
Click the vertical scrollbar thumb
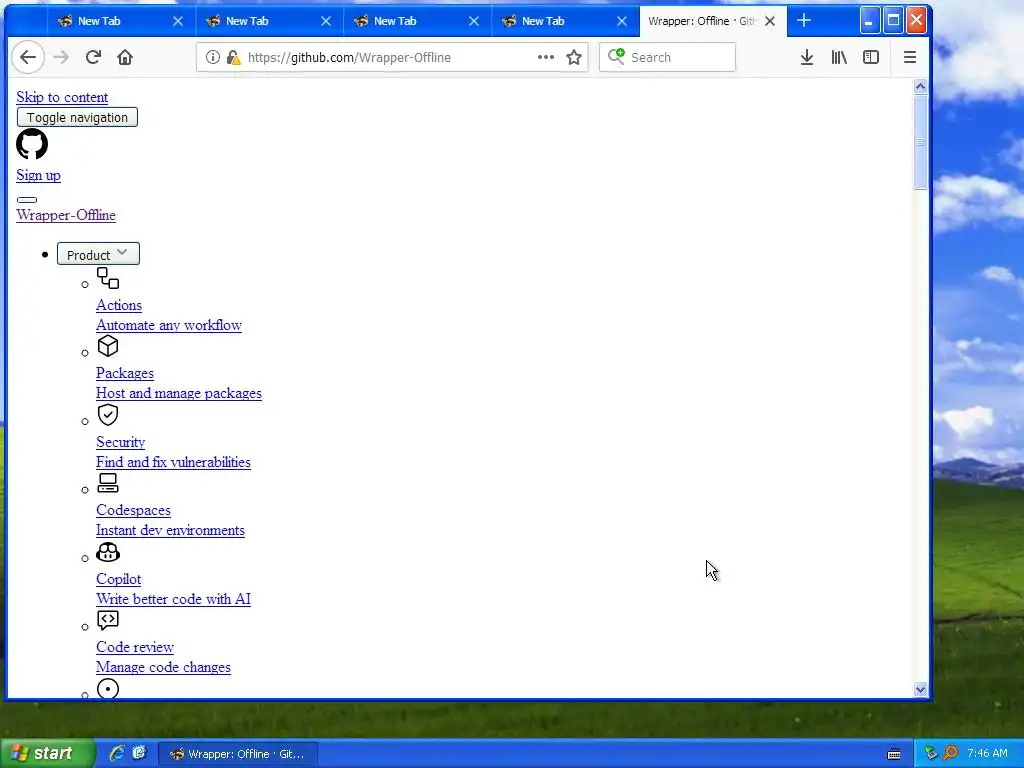click(921, 142)
